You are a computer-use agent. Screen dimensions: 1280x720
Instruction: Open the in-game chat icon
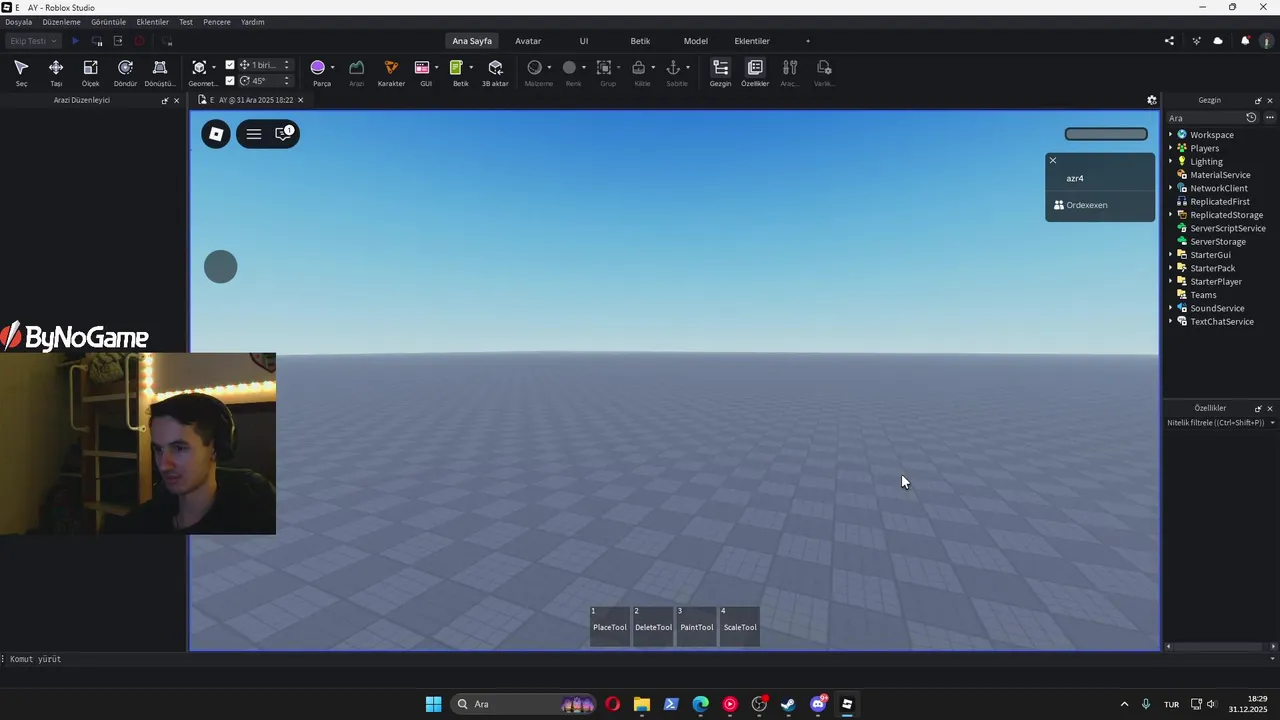click(x=284, y=133)
